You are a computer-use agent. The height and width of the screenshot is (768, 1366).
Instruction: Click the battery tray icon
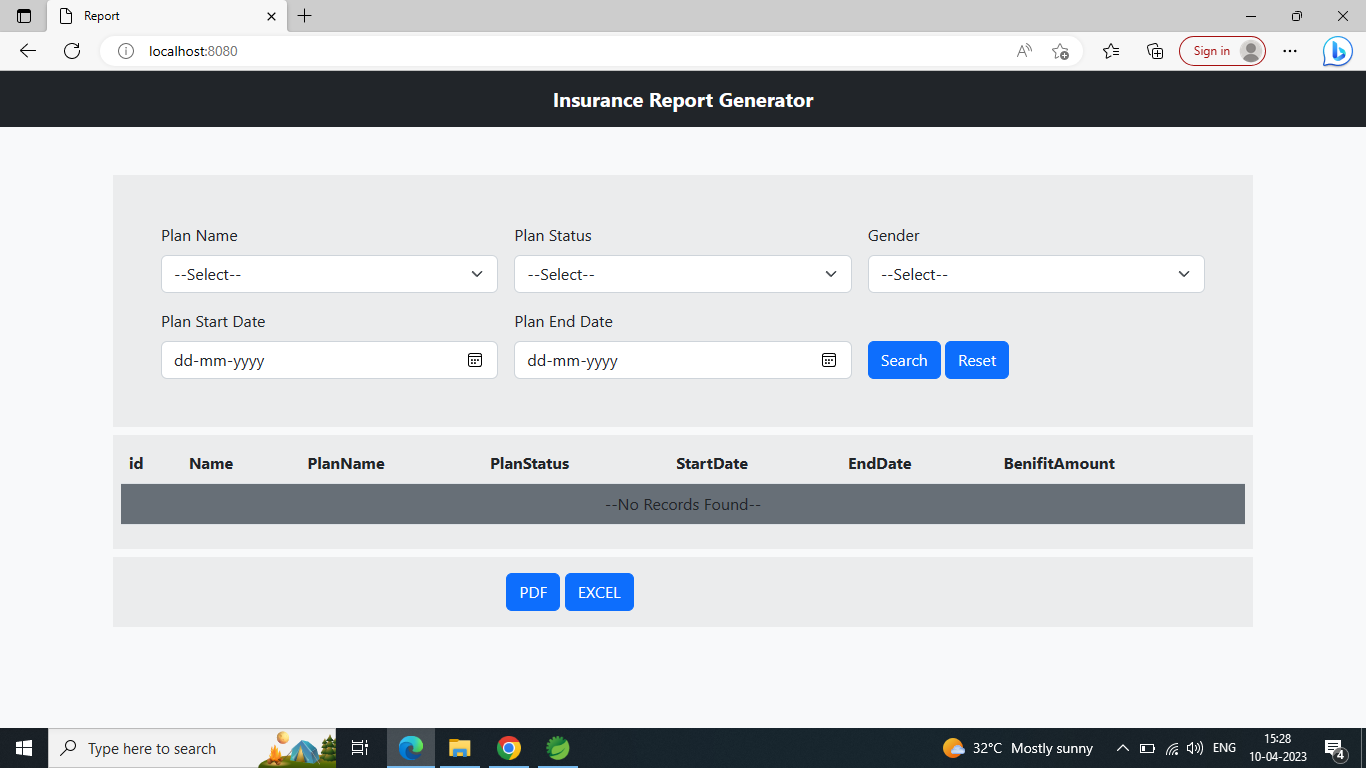pyautogui.click(x=1147, y=748)
